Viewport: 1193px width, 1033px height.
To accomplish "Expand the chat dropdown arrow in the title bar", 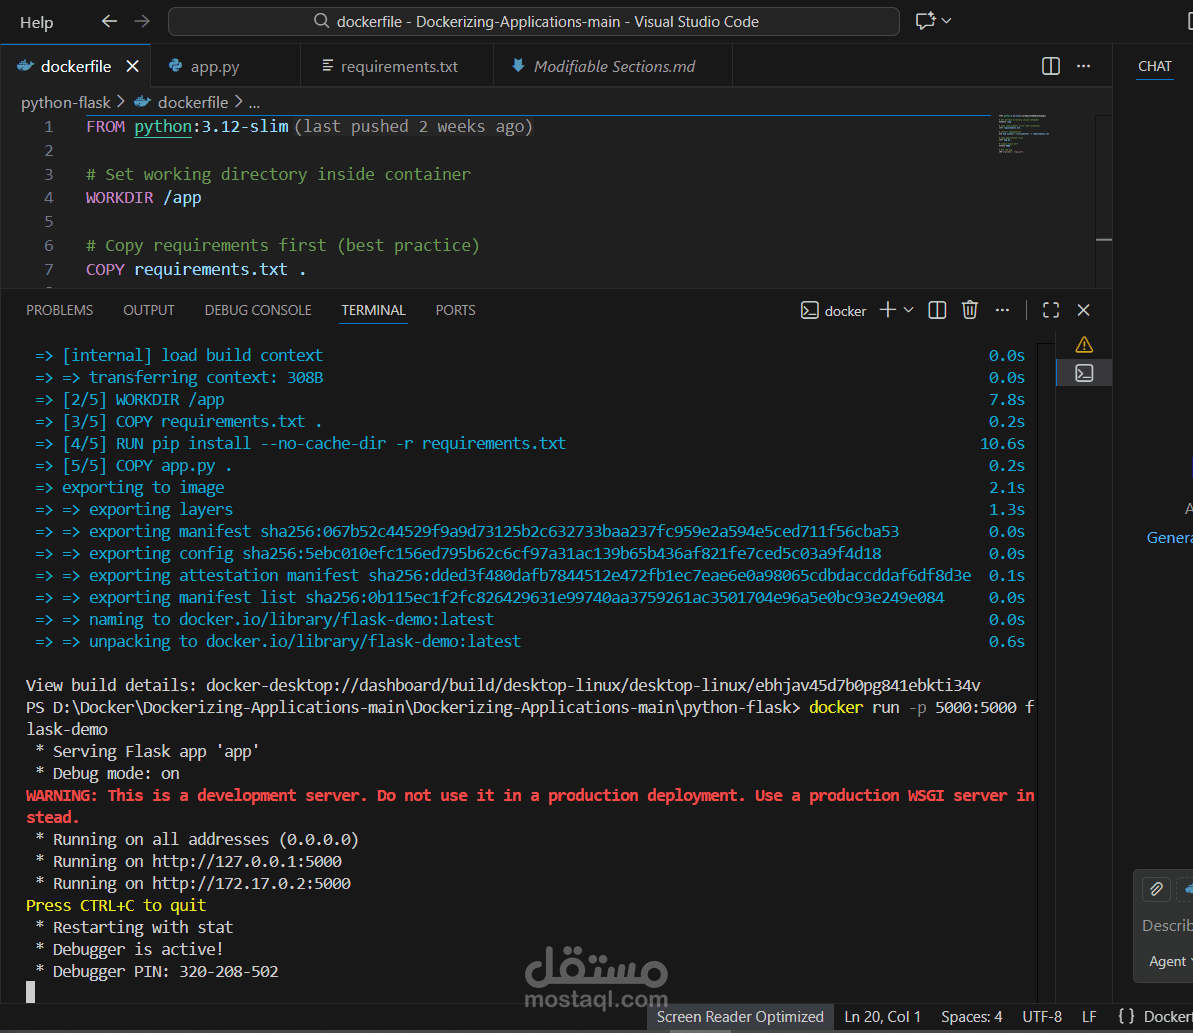I will tap(946, 21).
